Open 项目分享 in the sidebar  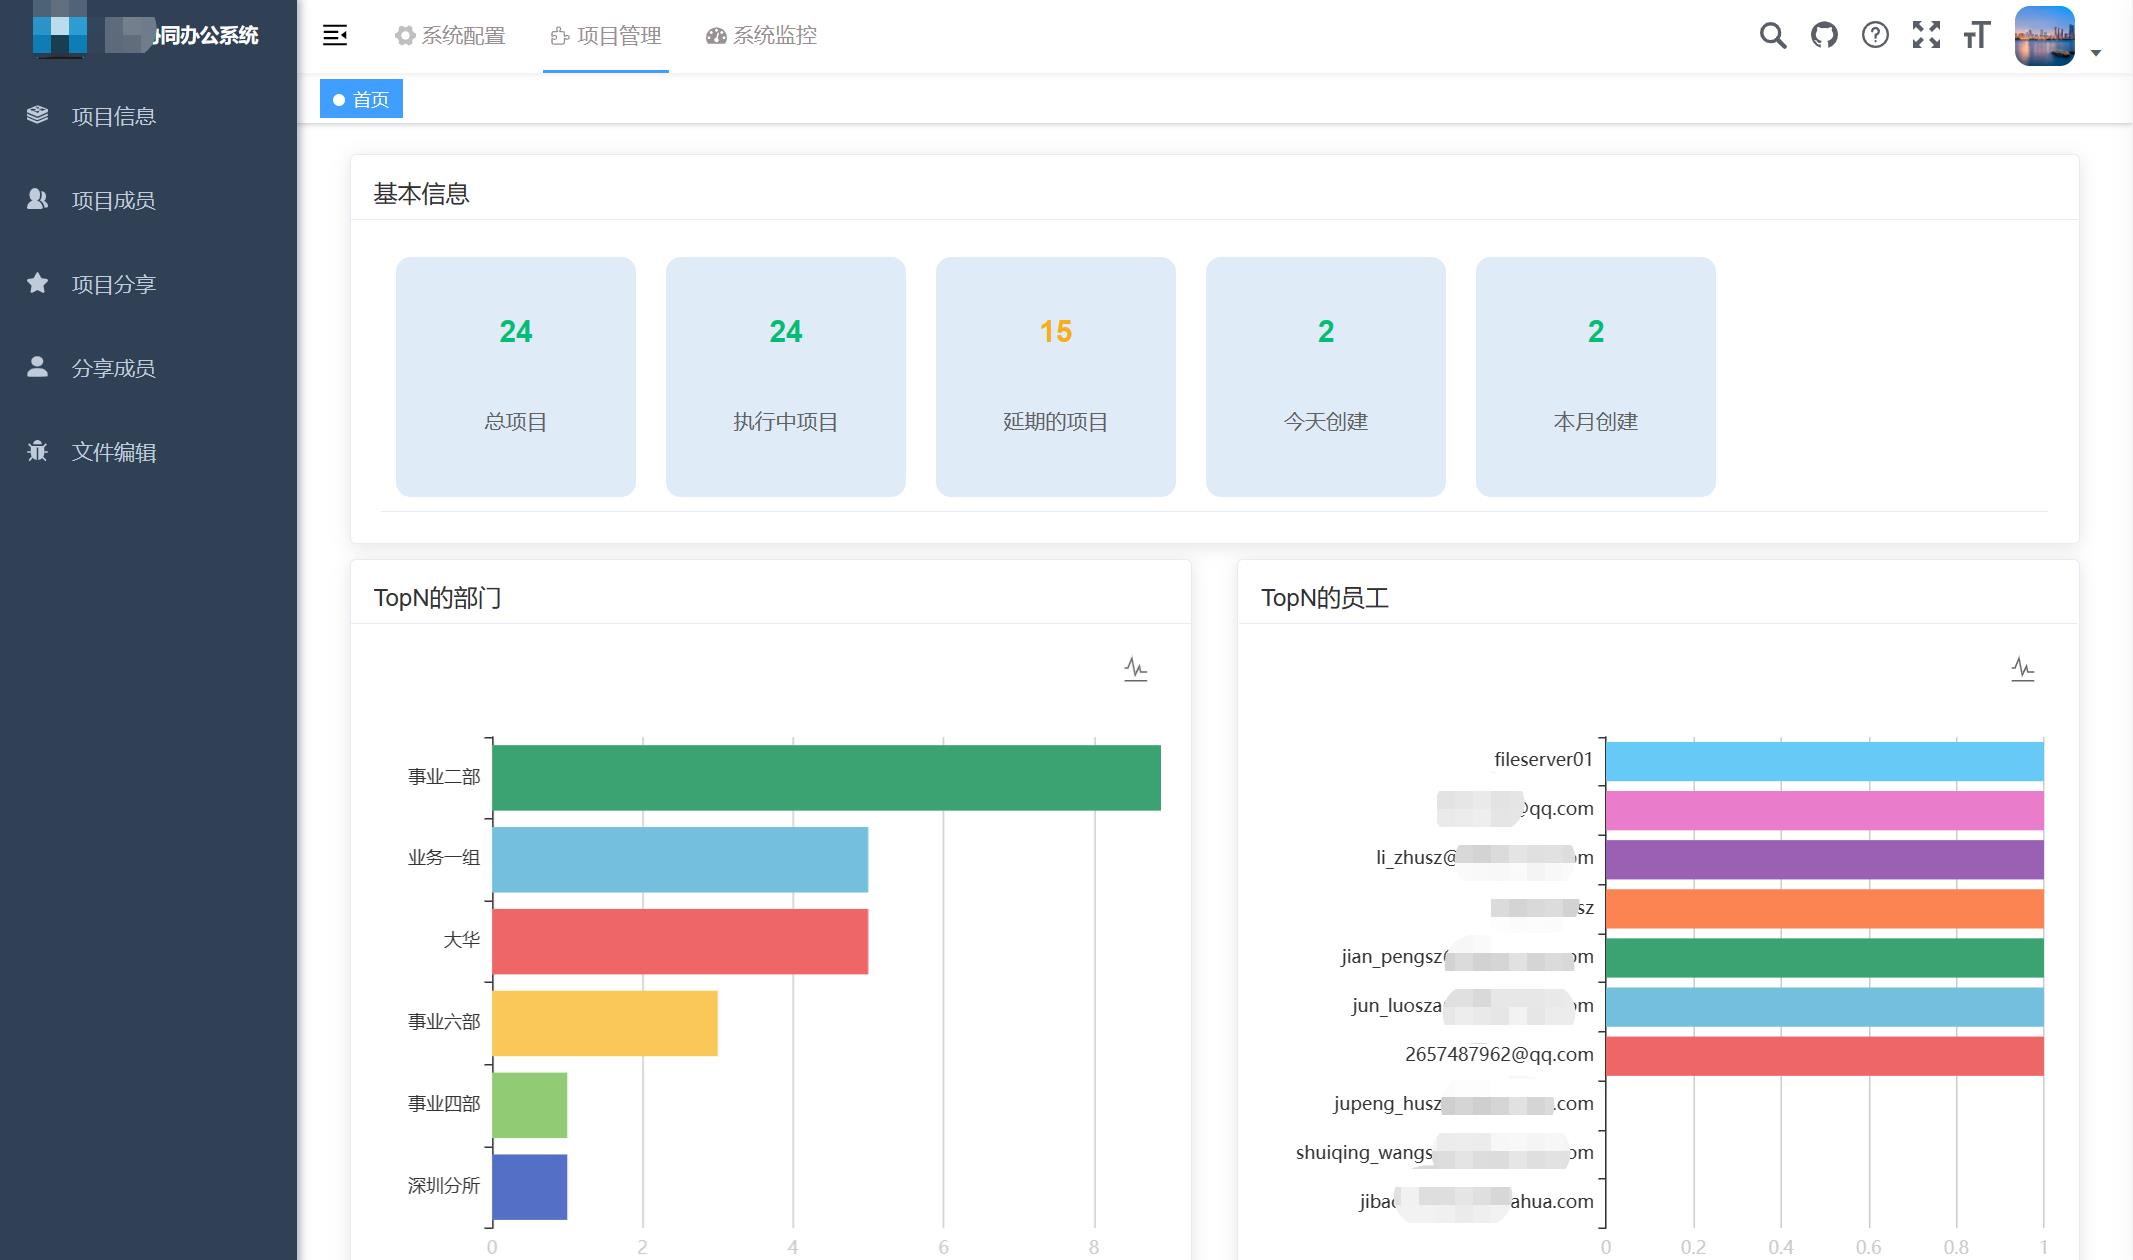(148, 284)
